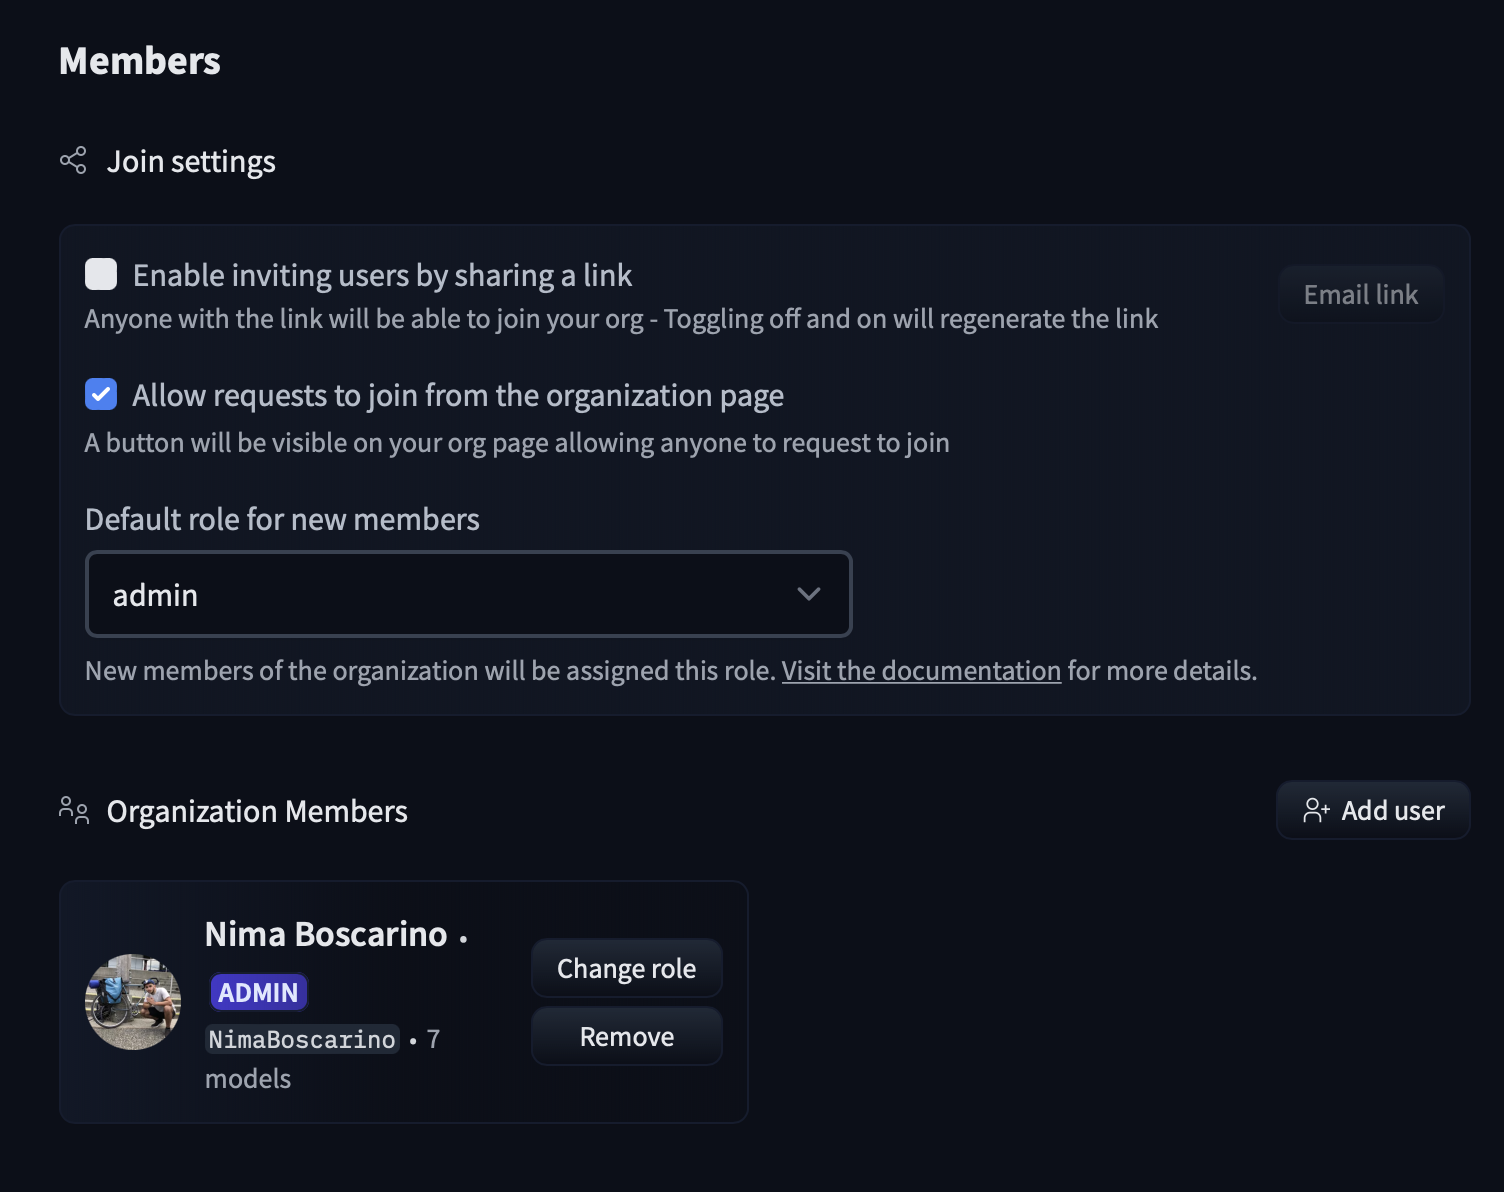1504x1192 pixels.
Task: Open Nima Boscarino's avatar photo
Action: (x=133, y=1001)
